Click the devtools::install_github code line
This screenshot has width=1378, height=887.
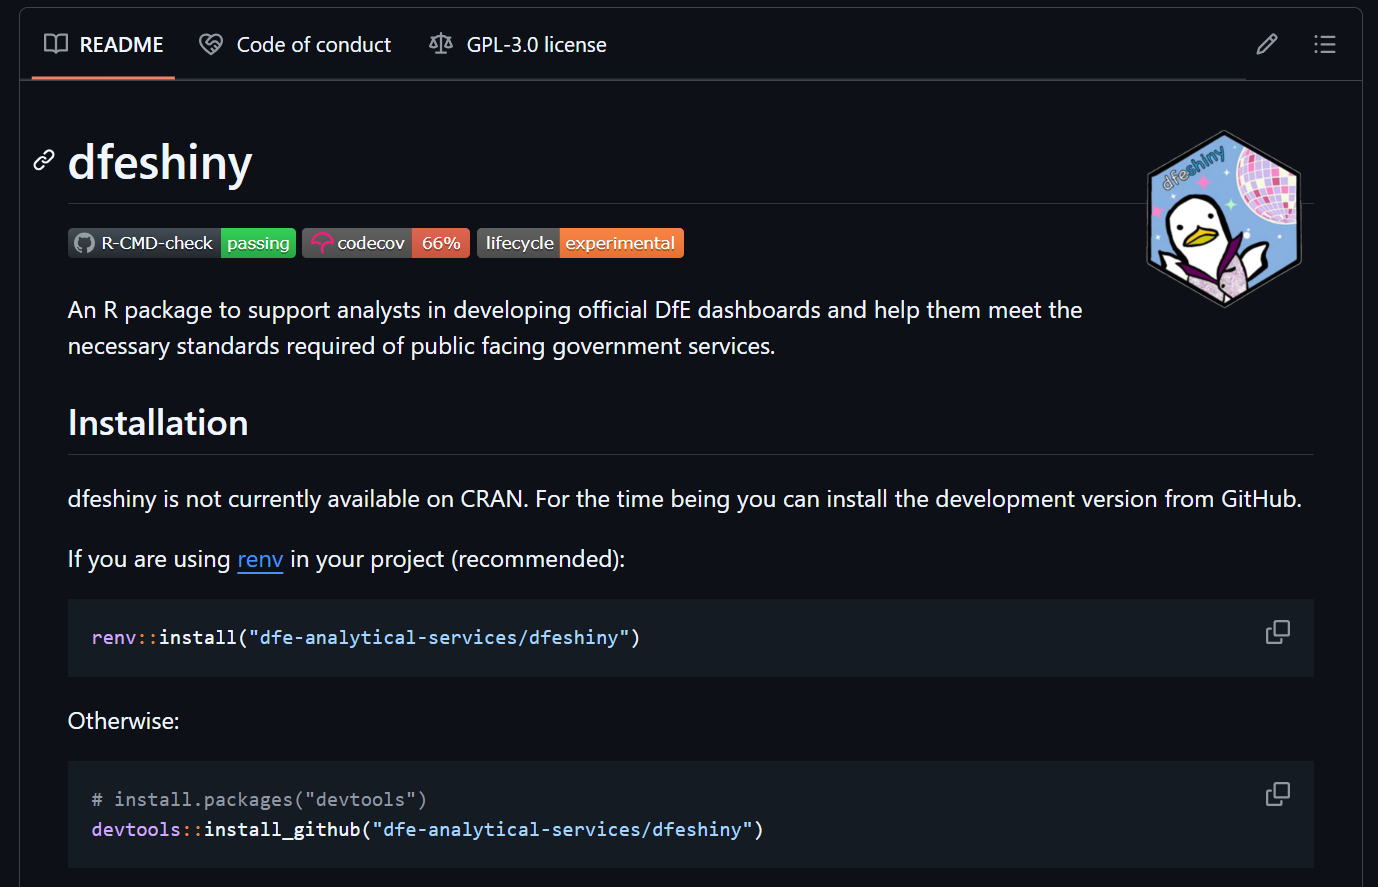tap(427, 829)
